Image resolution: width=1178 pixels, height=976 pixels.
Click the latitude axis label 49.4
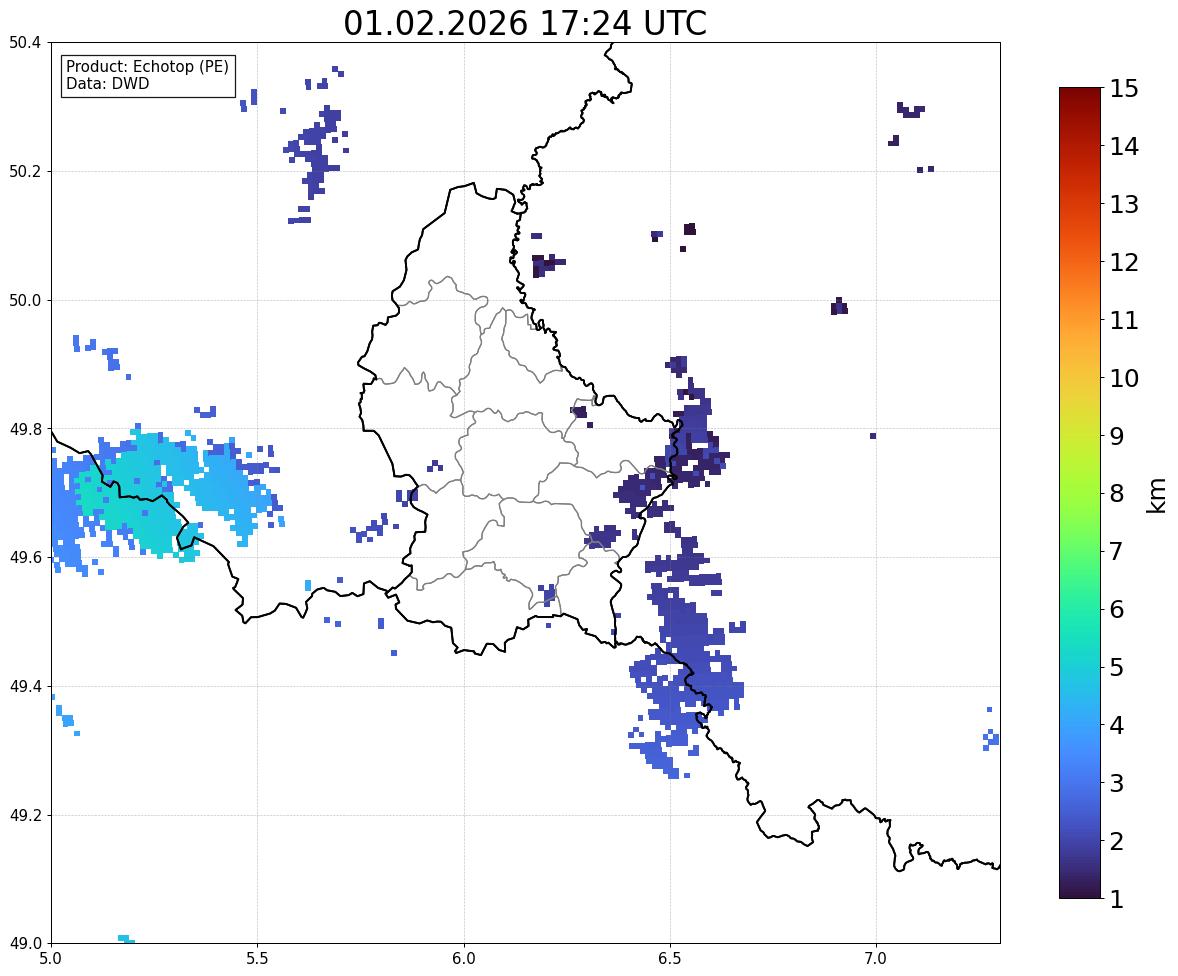click(x=25, y=687)
